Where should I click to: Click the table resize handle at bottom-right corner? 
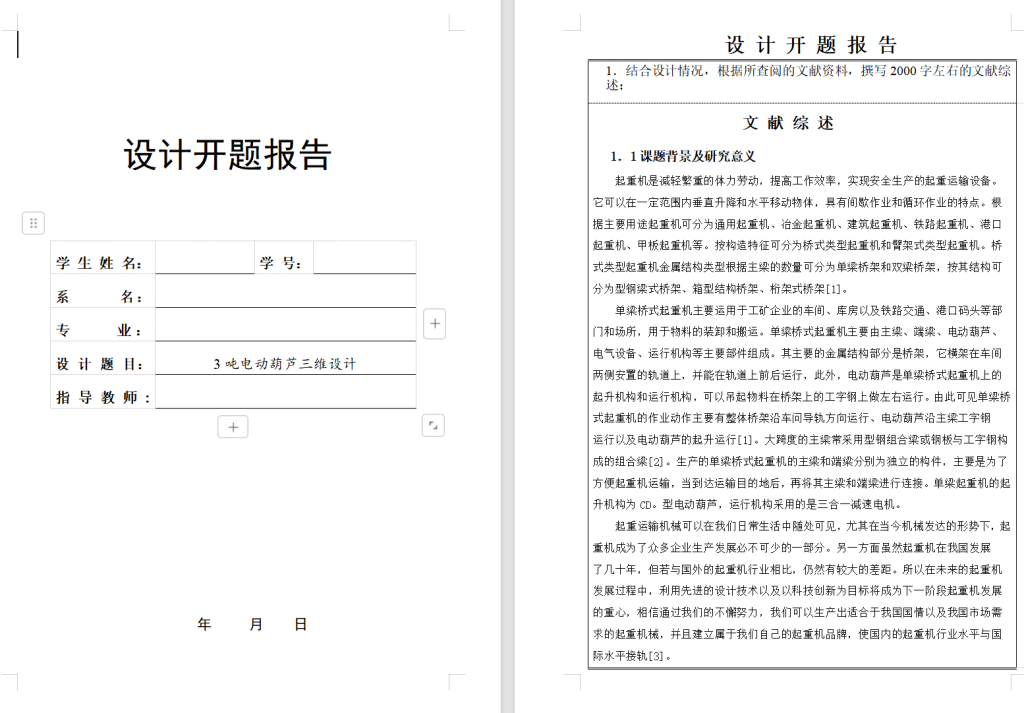[x=432, y=425]
